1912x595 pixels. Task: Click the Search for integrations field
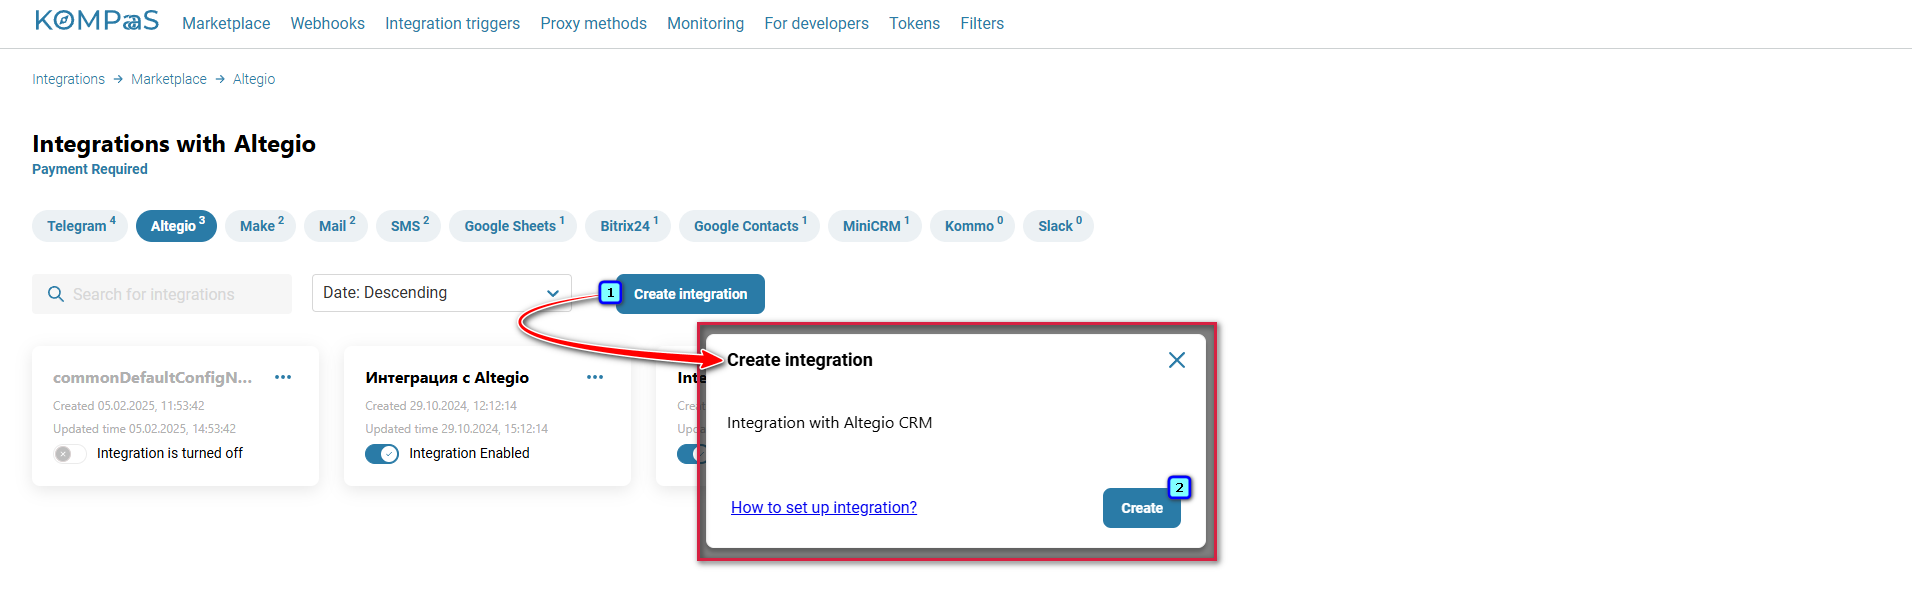point(162,294)
